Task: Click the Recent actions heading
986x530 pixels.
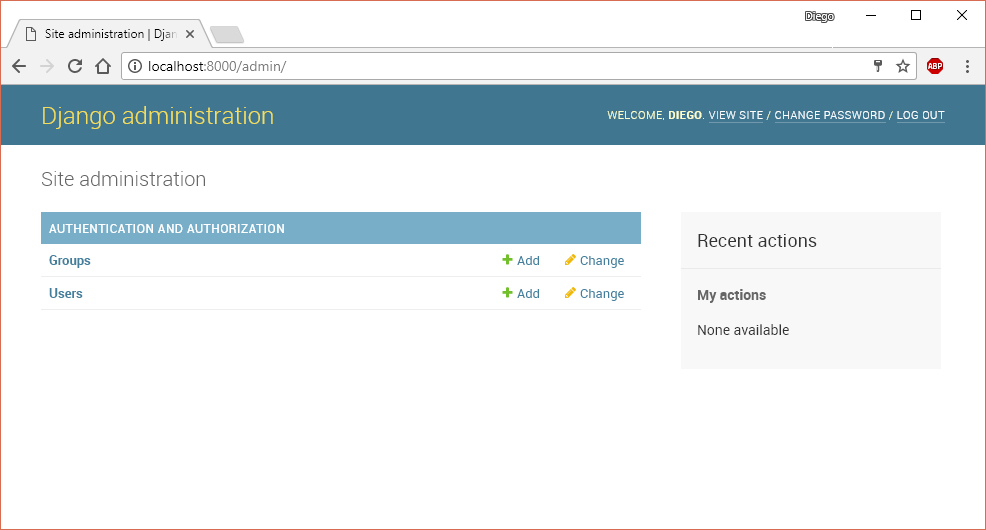Action: click(x=756, y=241)
